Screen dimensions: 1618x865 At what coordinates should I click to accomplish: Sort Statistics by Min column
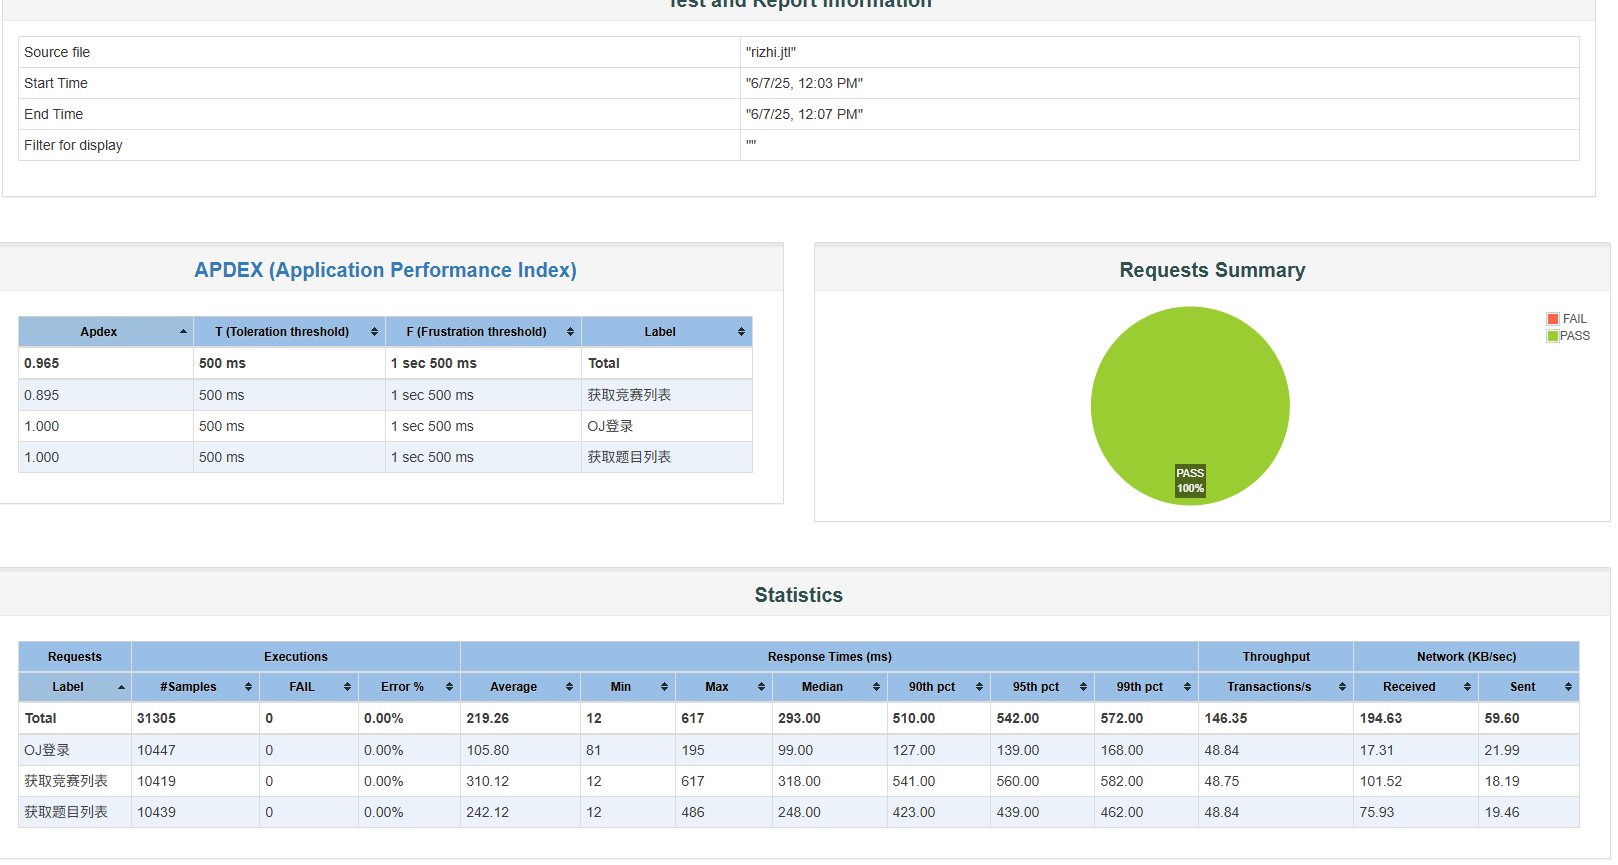(627, 687)
